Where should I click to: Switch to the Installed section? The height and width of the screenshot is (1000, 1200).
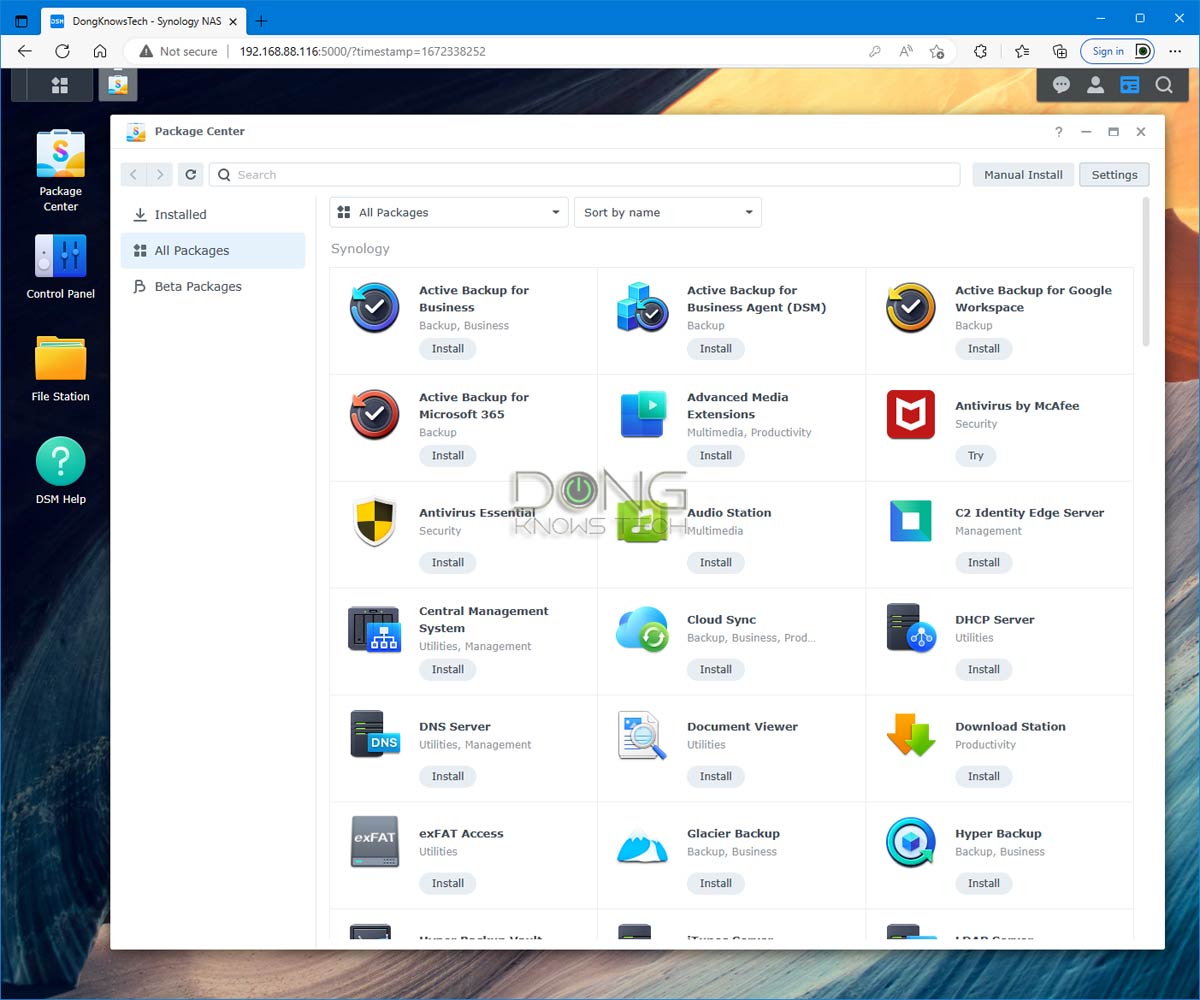[x=180, y=215]
